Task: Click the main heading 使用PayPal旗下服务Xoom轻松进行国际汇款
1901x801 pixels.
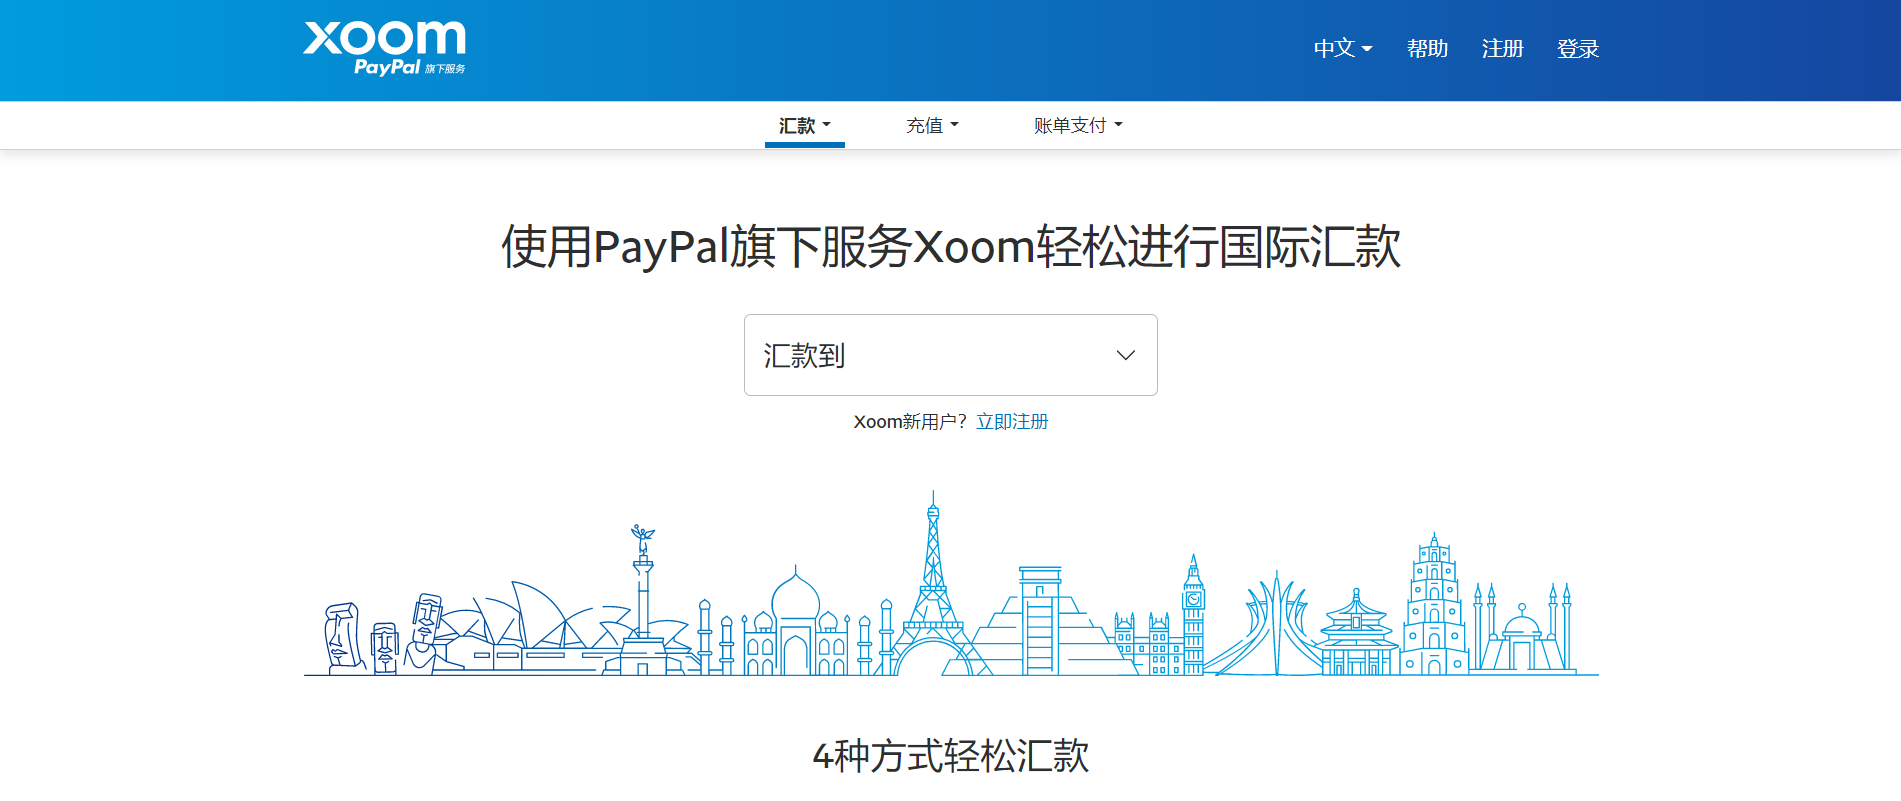Action: (x=950, y=246)
